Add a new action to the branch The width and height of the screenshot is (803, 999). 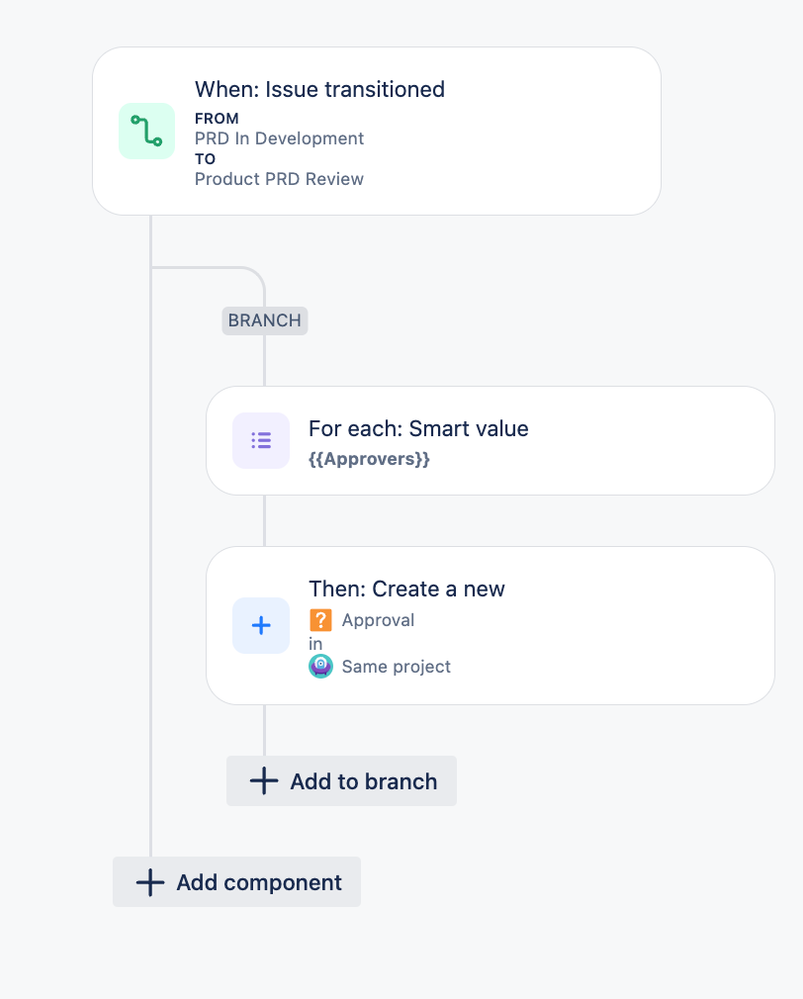(x=342, y=781)
